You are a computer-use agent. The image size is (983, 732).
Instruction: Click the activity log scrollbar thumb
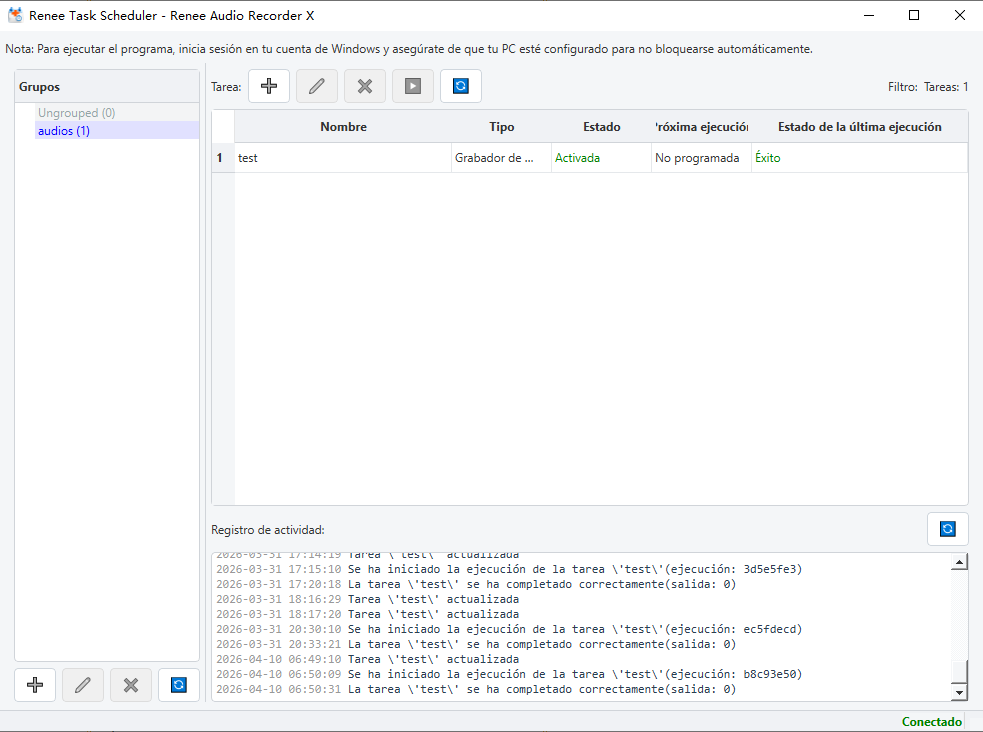(x=959, y=671)
